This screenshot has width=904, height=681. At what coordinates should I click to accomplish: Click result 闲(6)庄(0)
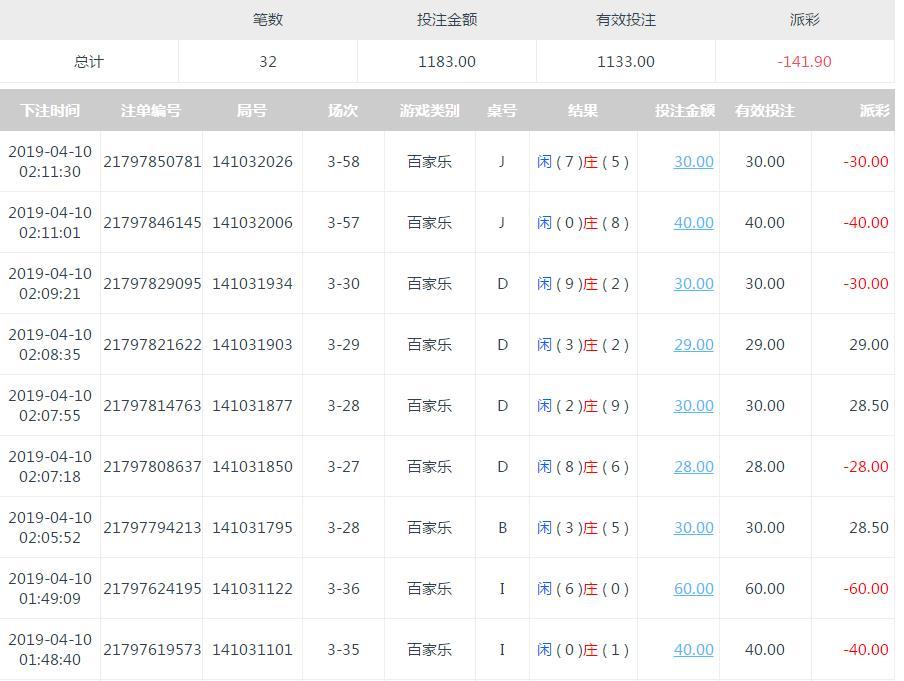tap(583, 589)
